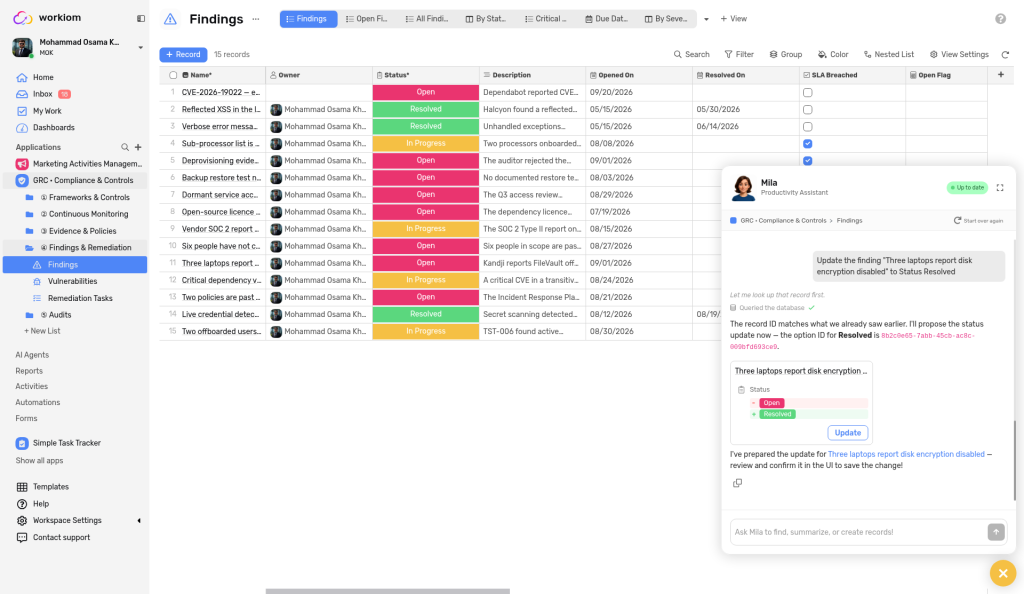Click the add Record button
The height and width of the screenshot is (594, 1024).
click(x=184, y=55)
